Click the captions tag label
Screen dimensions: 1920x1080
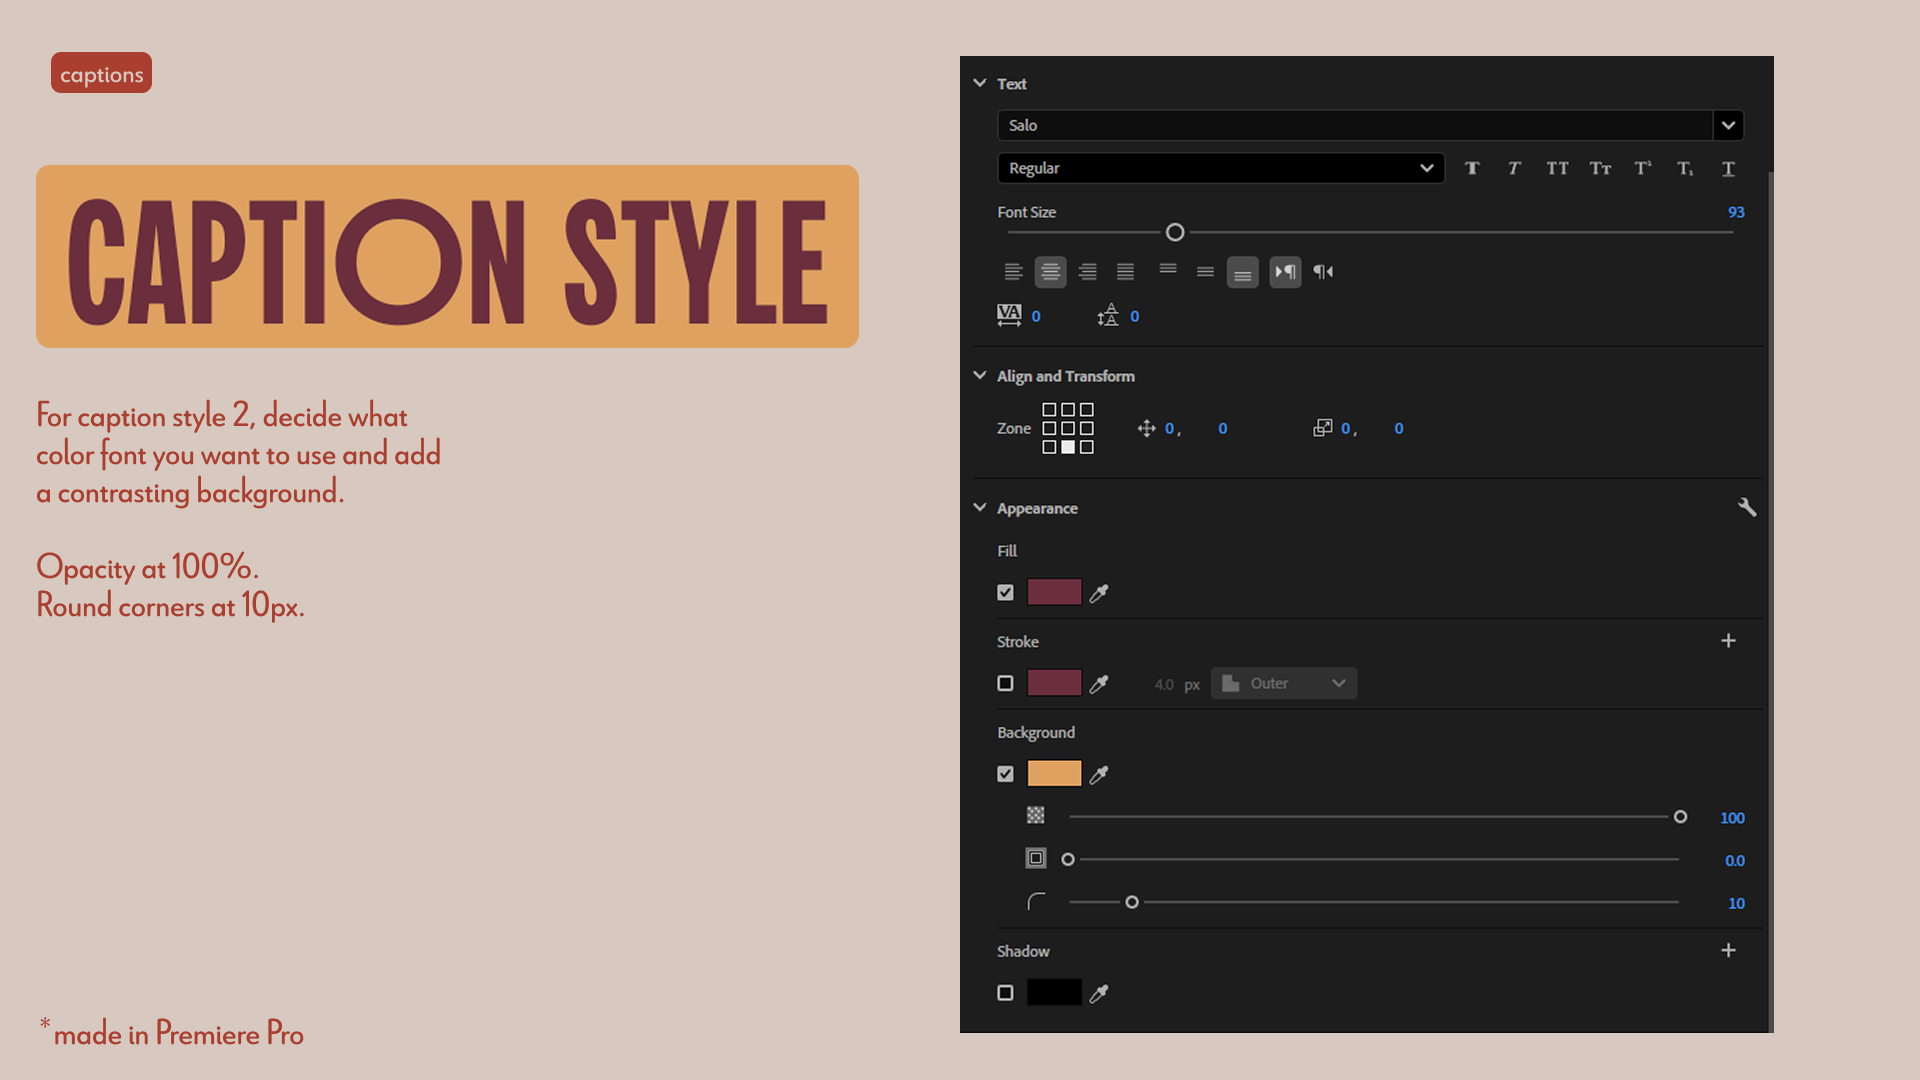pos(101,73)
